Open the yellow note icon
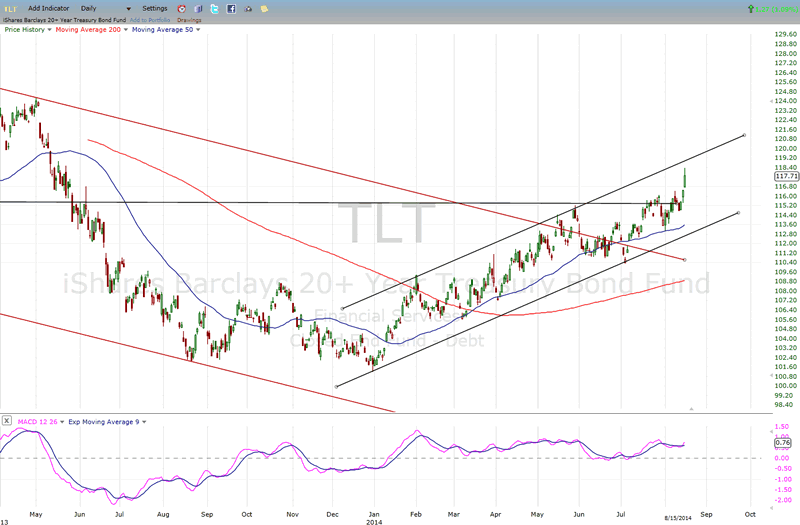 click(264, 8)
